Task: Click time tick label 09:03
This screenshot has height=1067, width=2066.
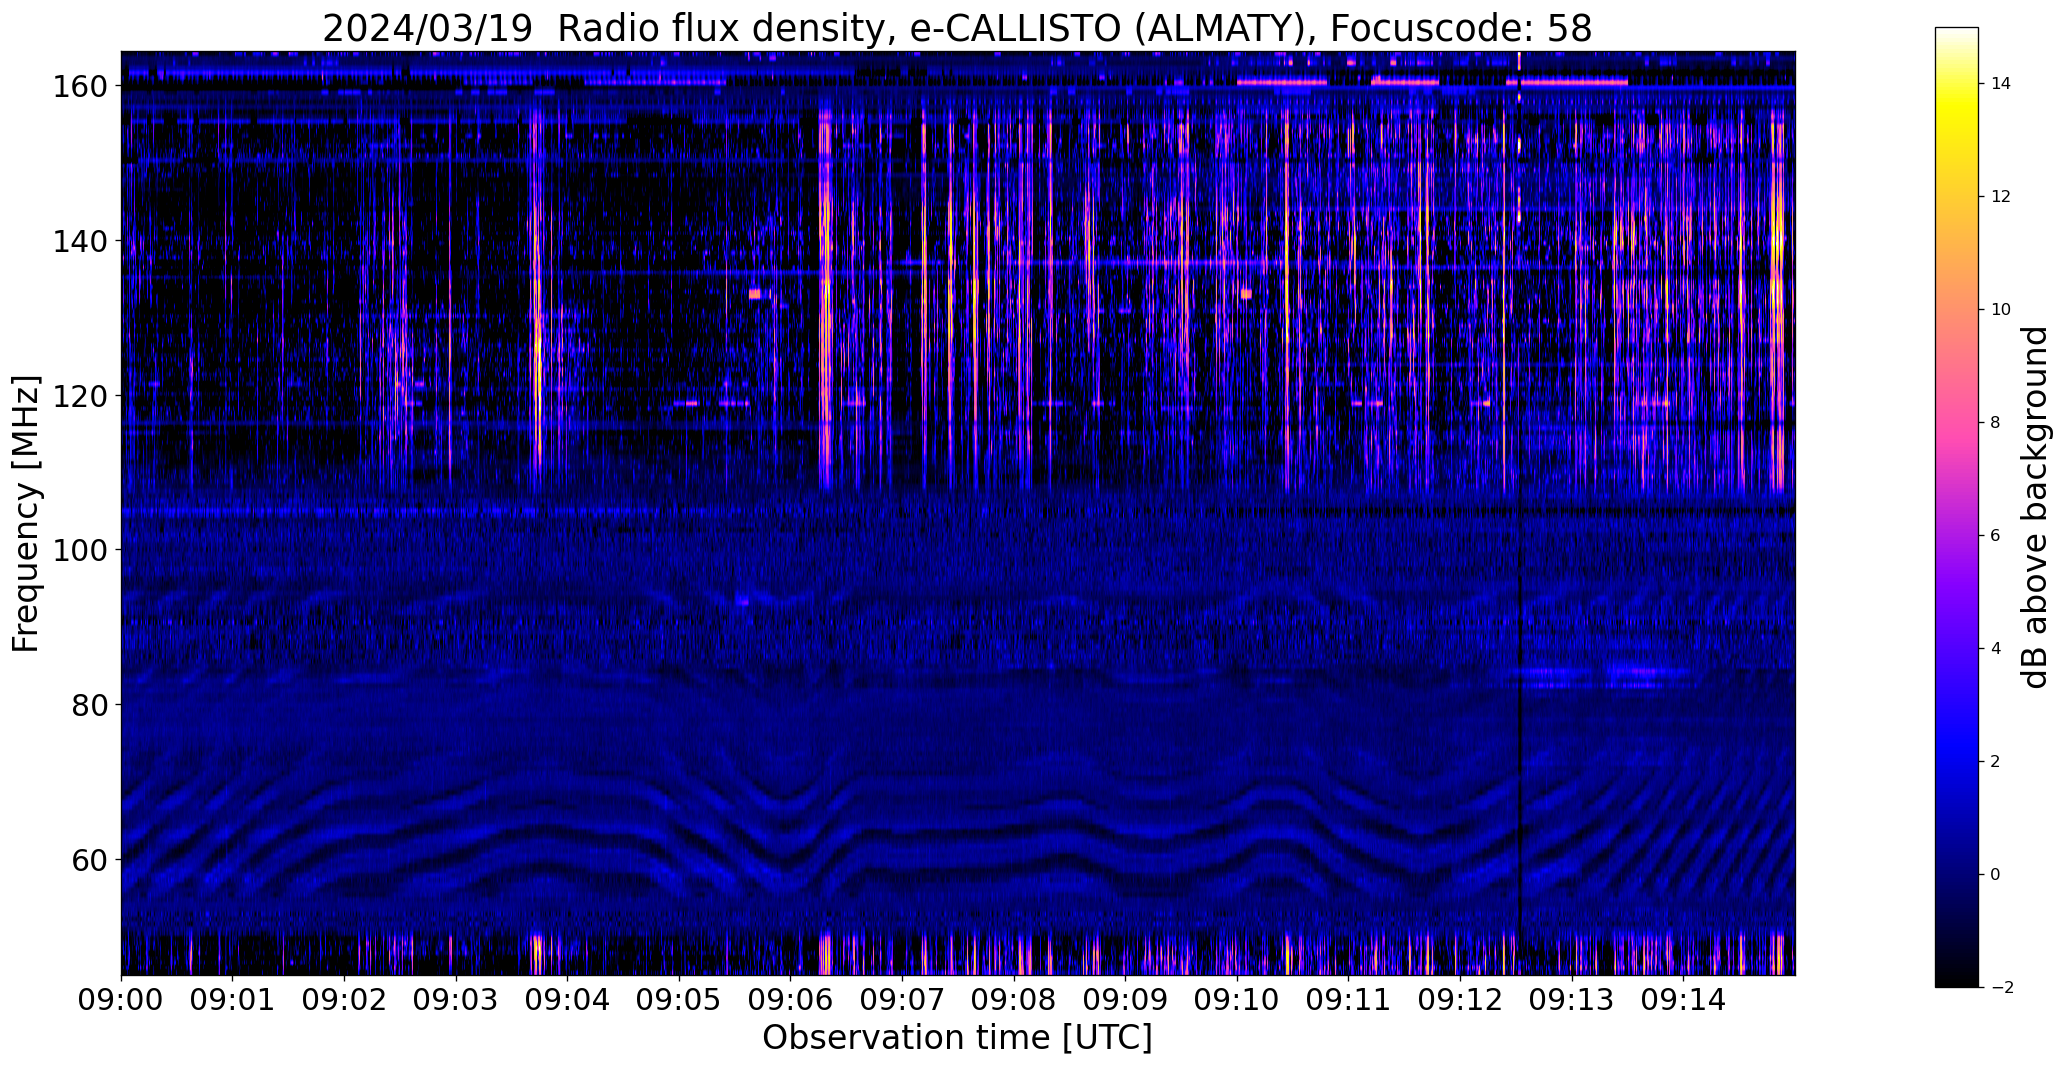Action: 456,1000
